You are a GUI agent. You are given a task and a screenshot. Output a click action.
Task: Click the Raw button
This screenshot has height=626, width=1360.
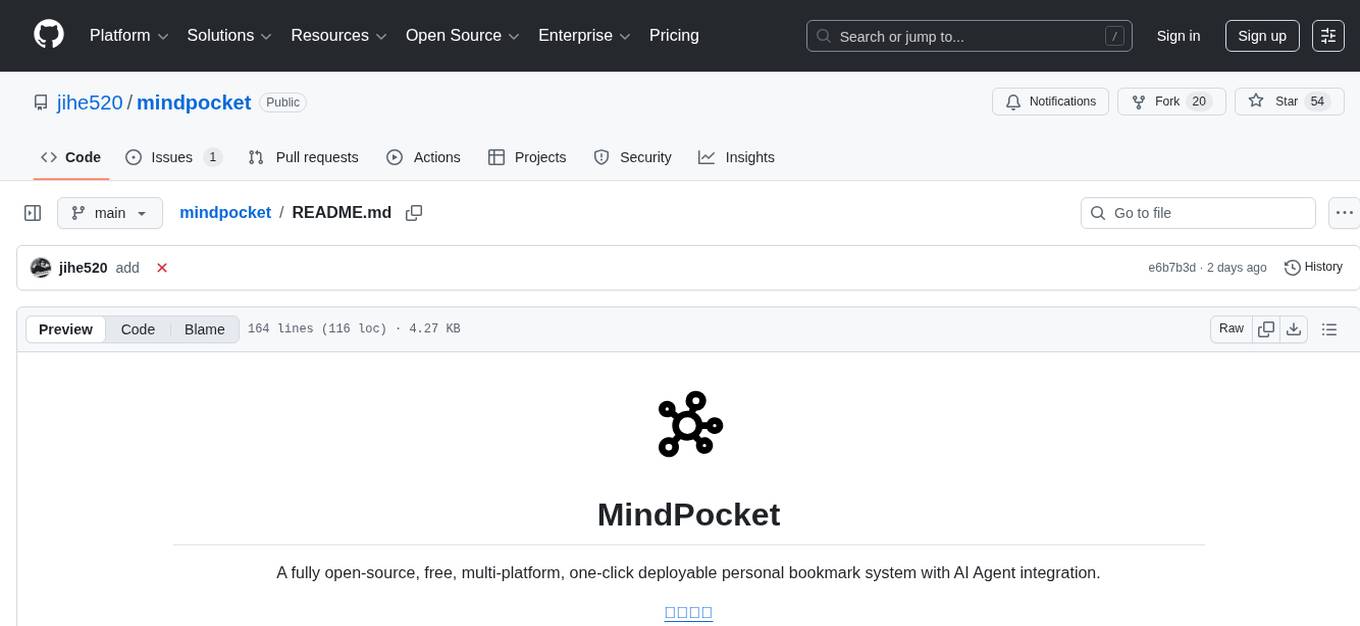1230,328
